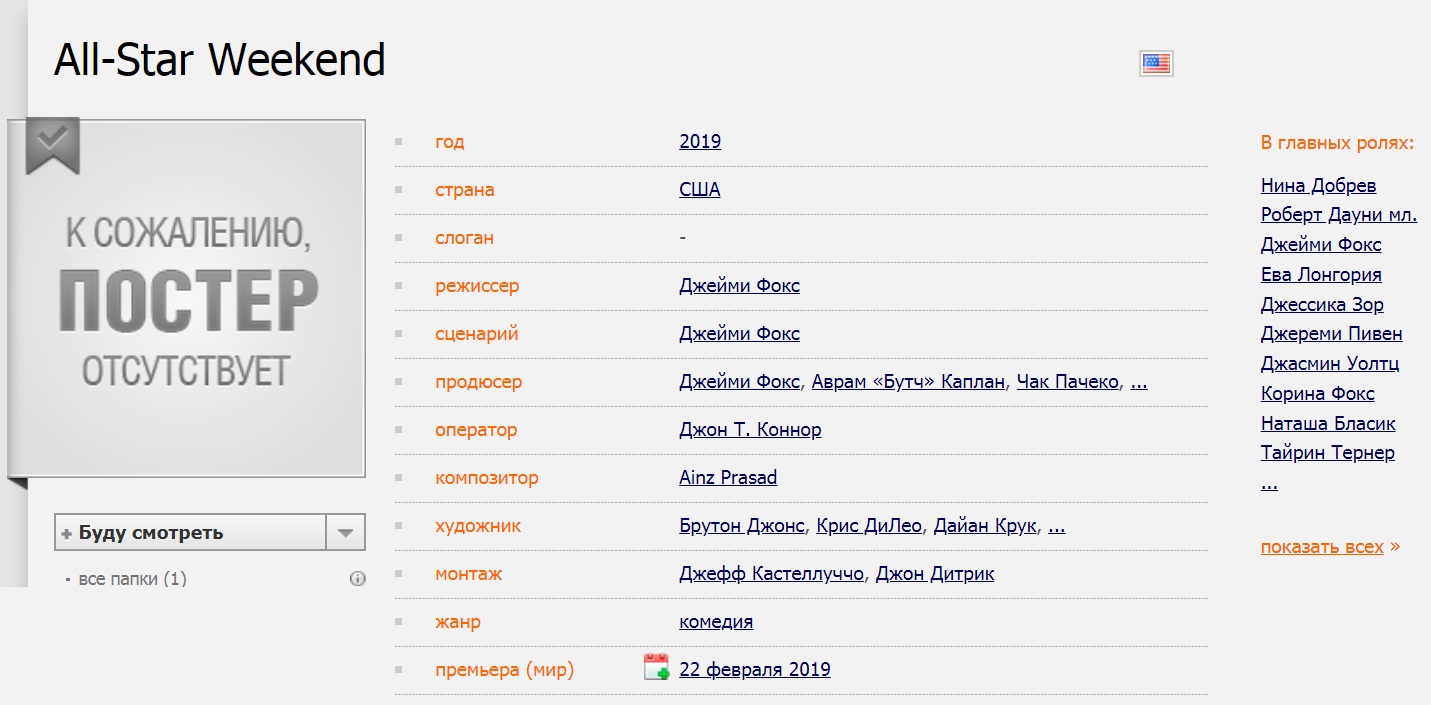
Task: Expand все папки (1) list
Action: coord(132,579)
